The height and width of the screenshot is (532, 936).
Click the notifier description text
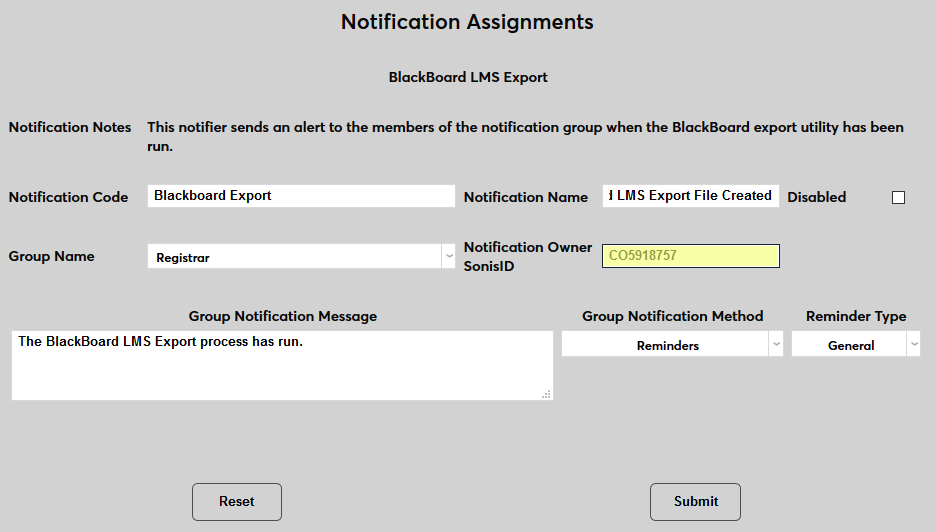[x=525, y=137]
